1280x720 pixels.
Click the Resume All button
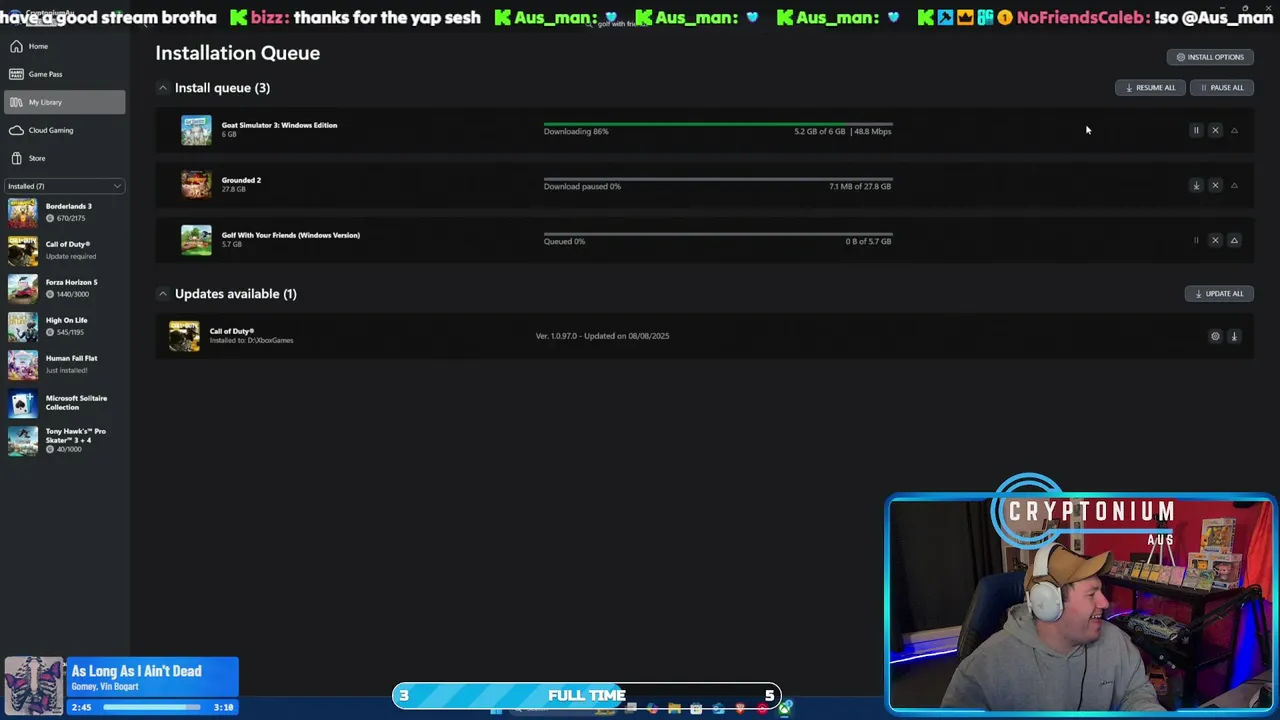tap(1150, 87)
